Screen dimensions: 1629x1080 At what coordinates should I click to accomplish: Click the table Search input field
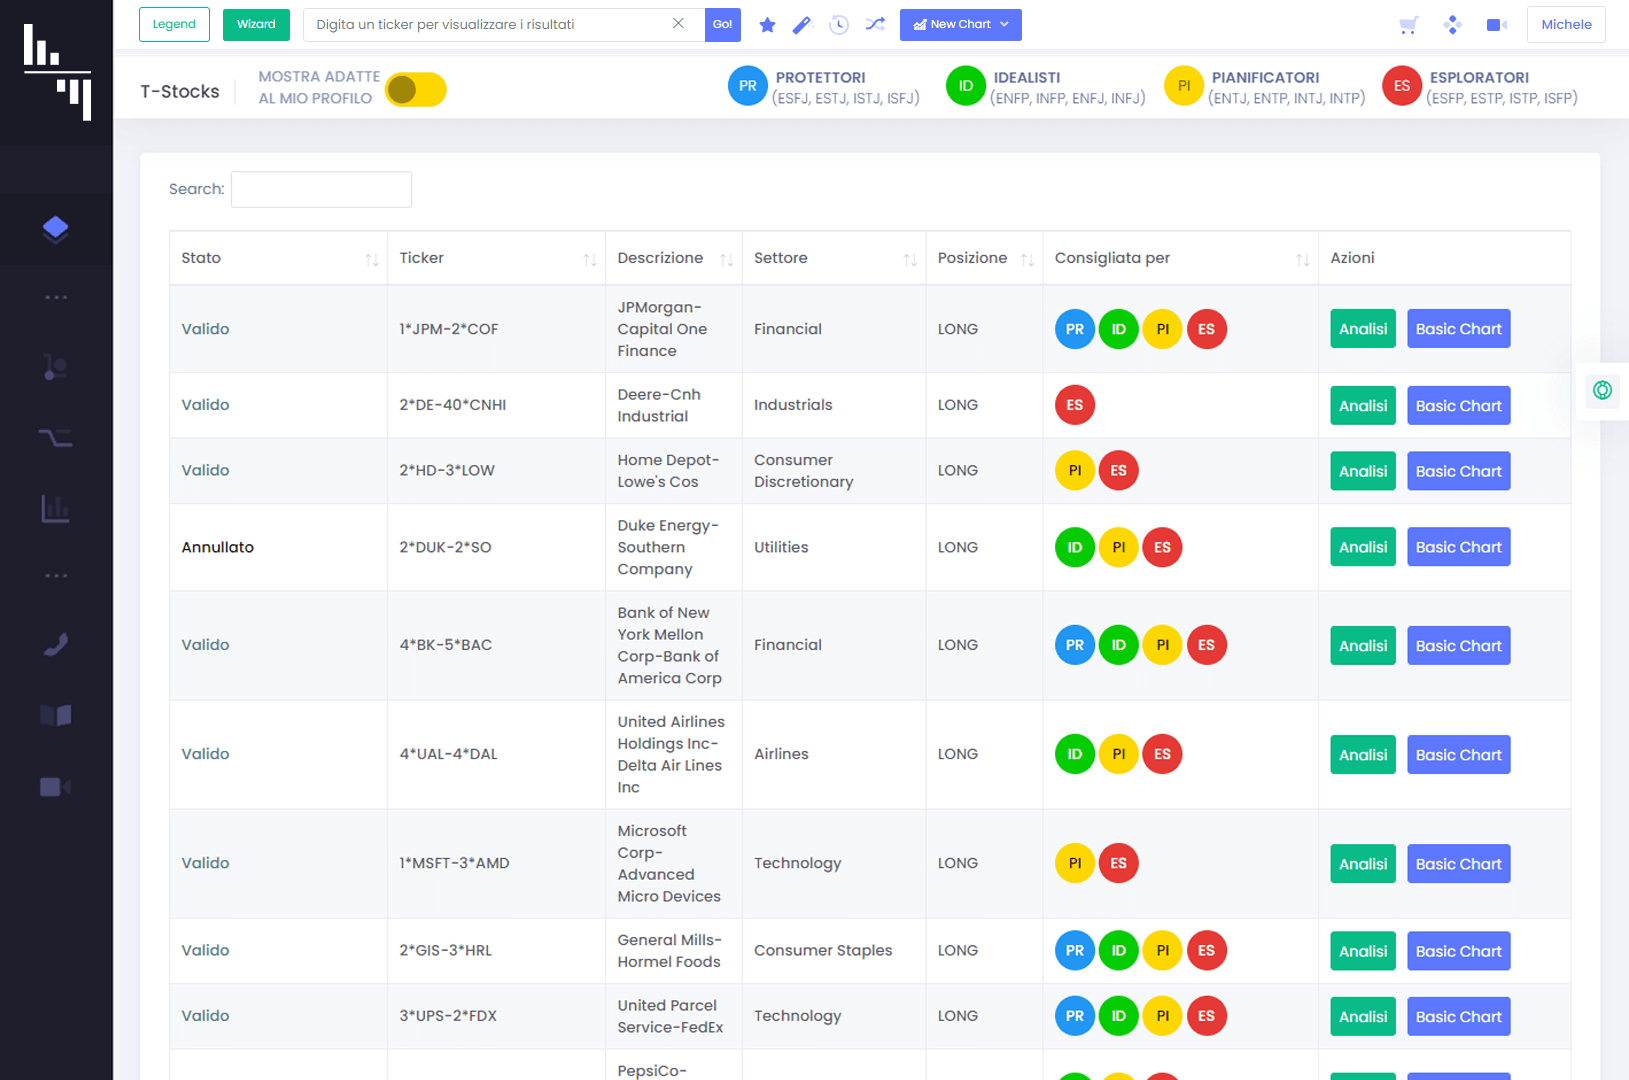tap(321, 189)
